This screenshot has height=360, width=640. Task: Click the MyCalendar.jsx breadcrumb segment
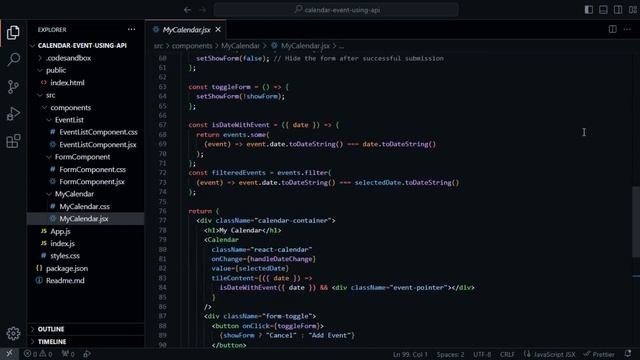[x=305, y=46]
